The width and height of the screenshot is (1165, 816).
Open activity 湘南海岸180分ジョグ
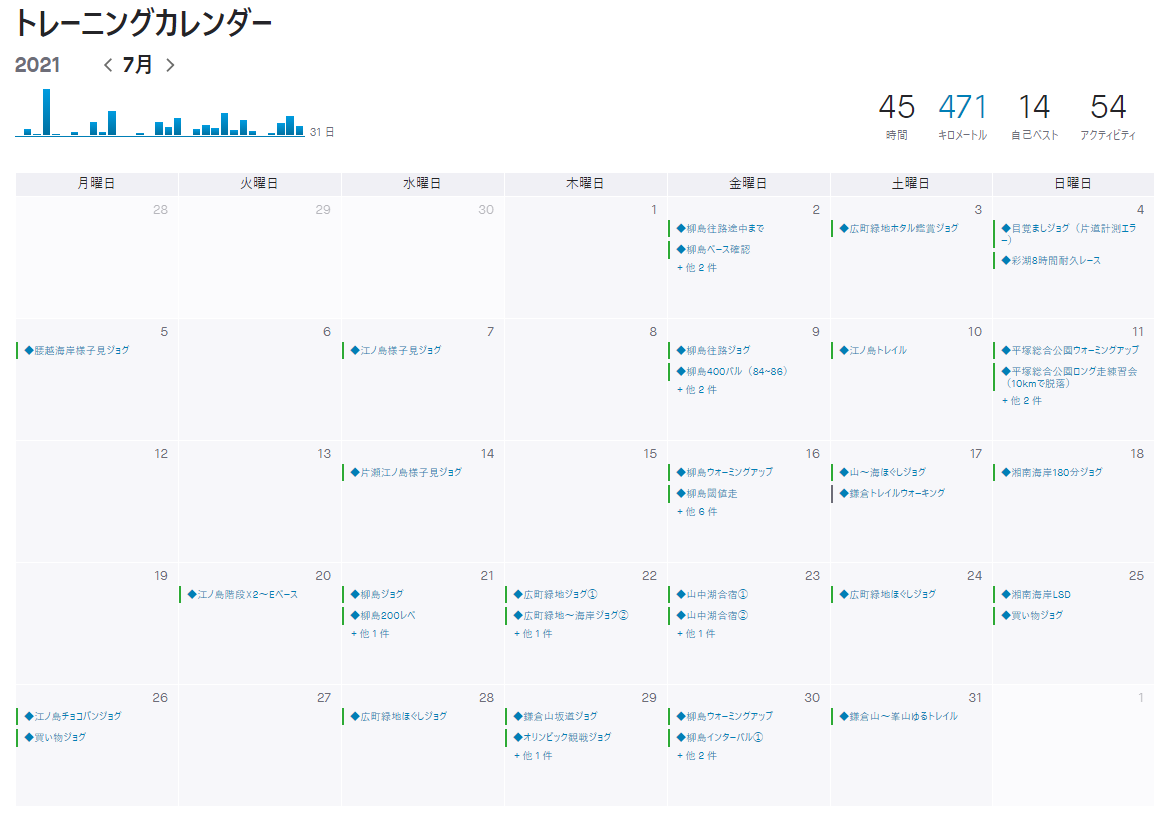[x=1052, y=472]
